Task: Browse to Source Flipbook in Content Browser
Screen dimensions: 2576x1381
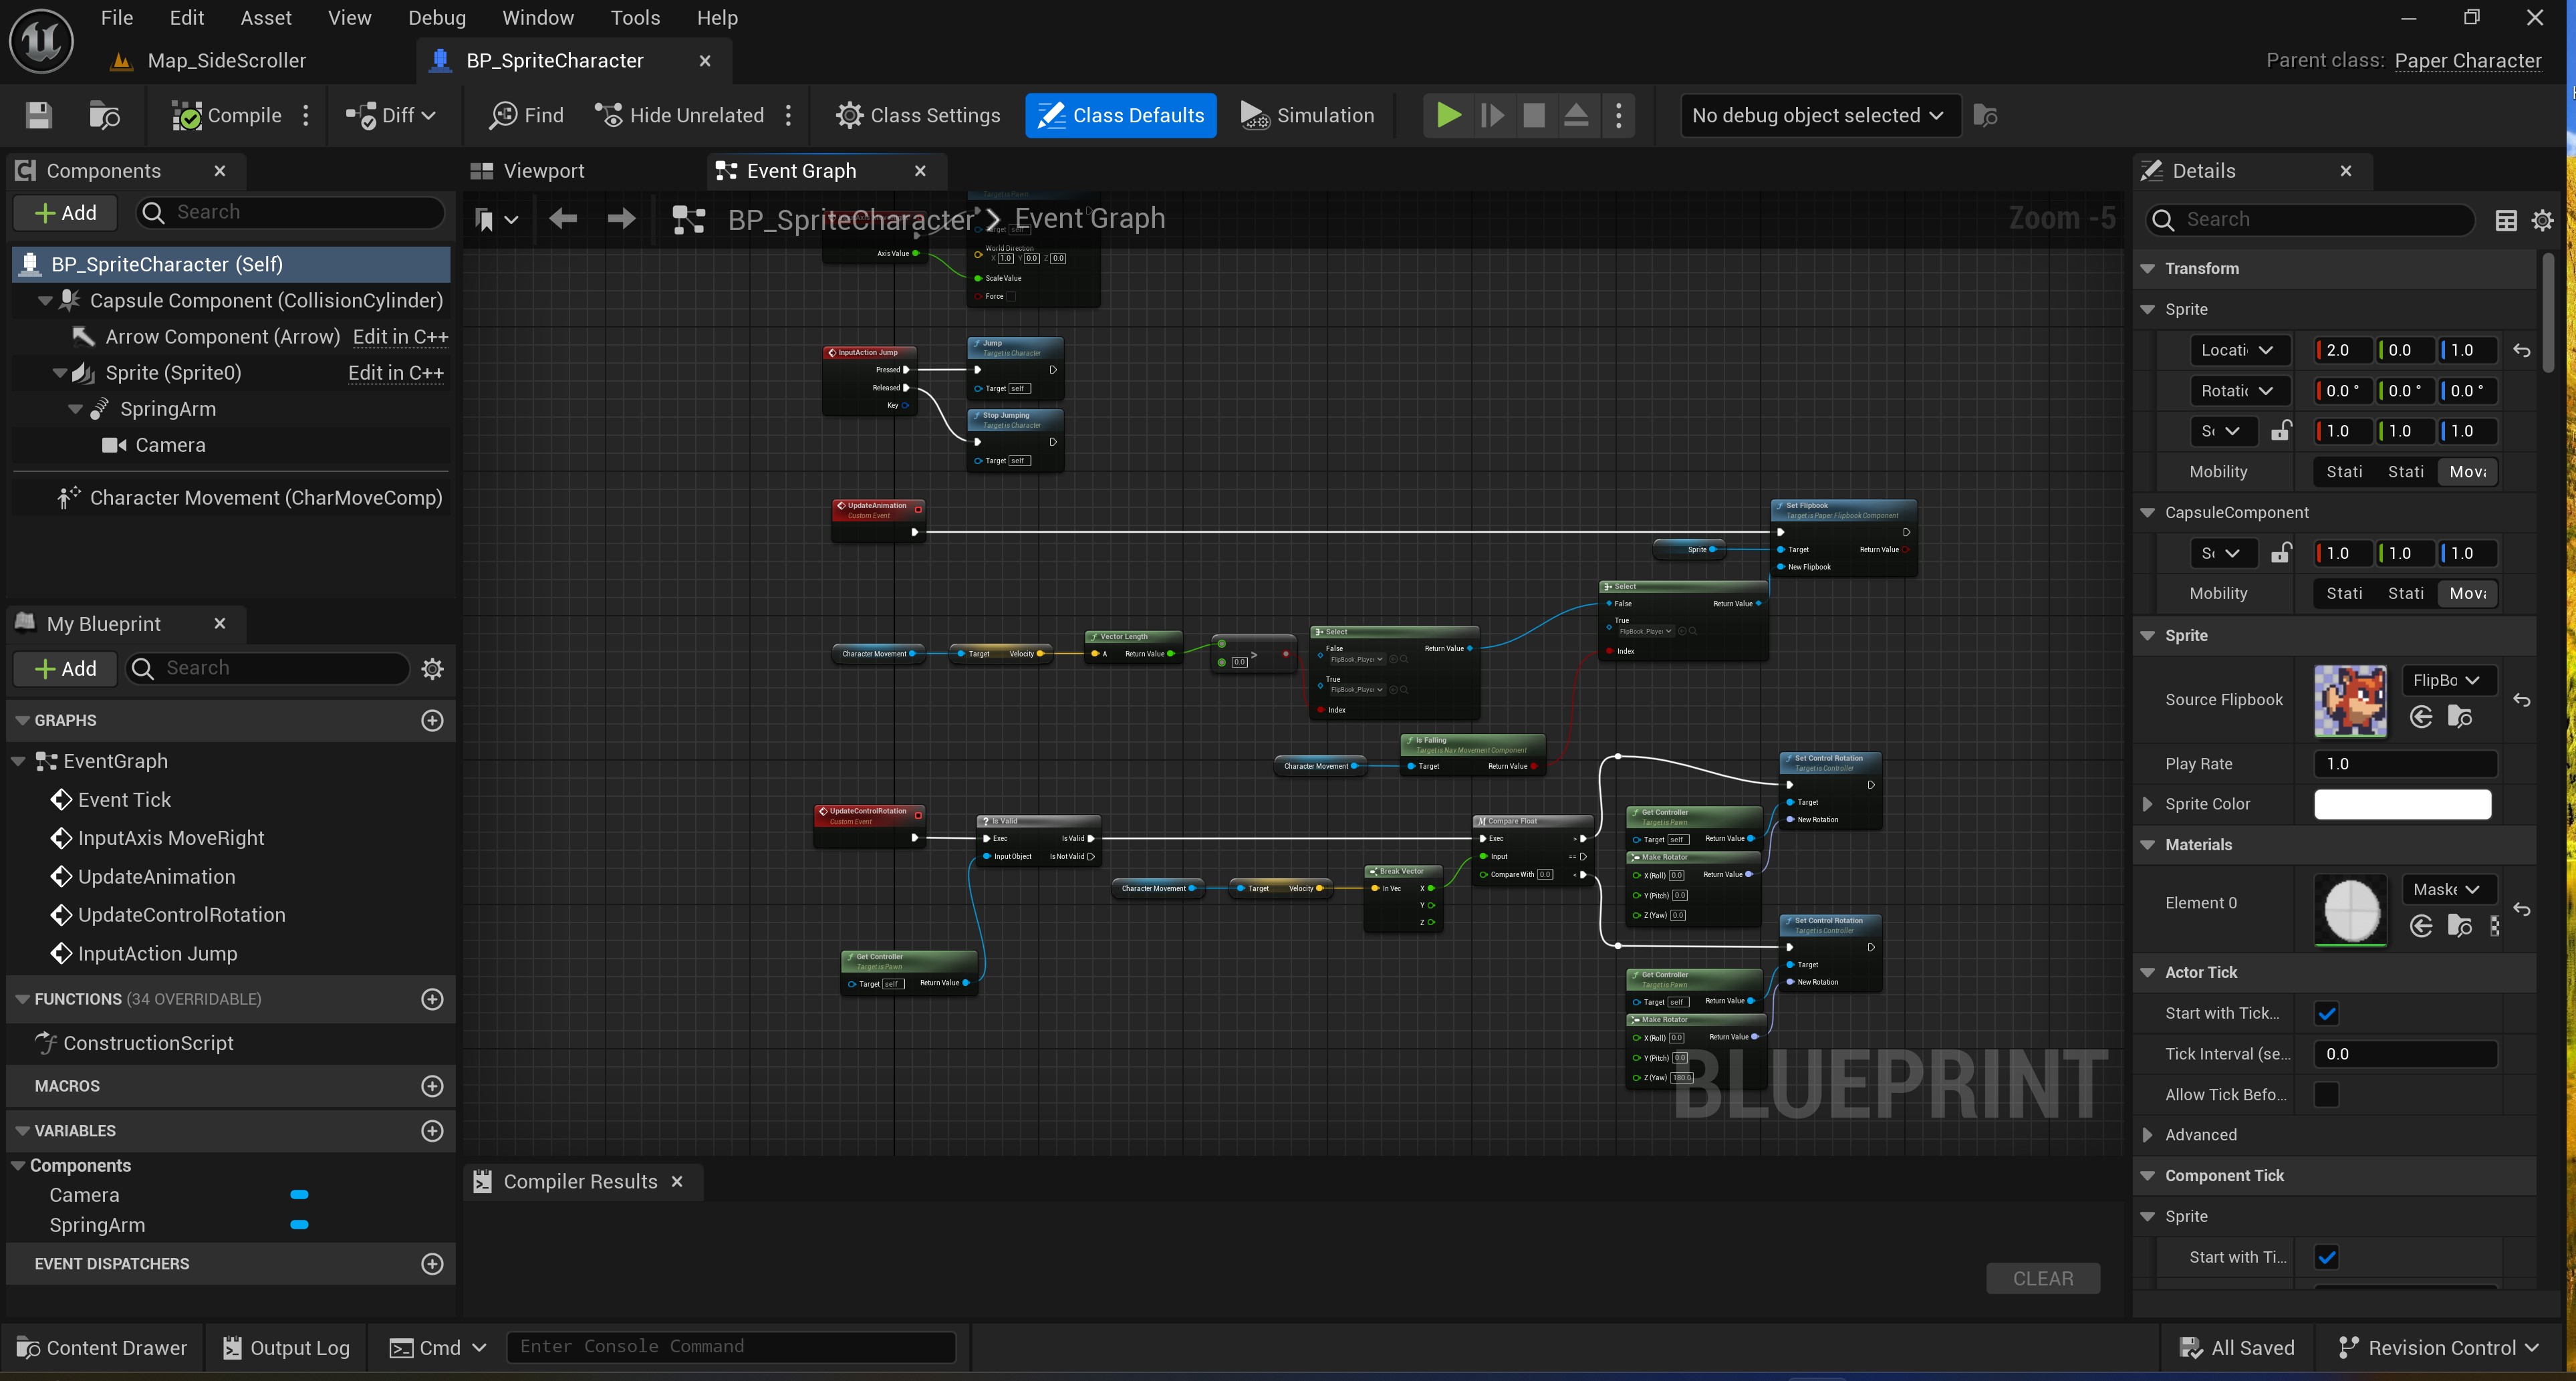Action: [2459, 716]
